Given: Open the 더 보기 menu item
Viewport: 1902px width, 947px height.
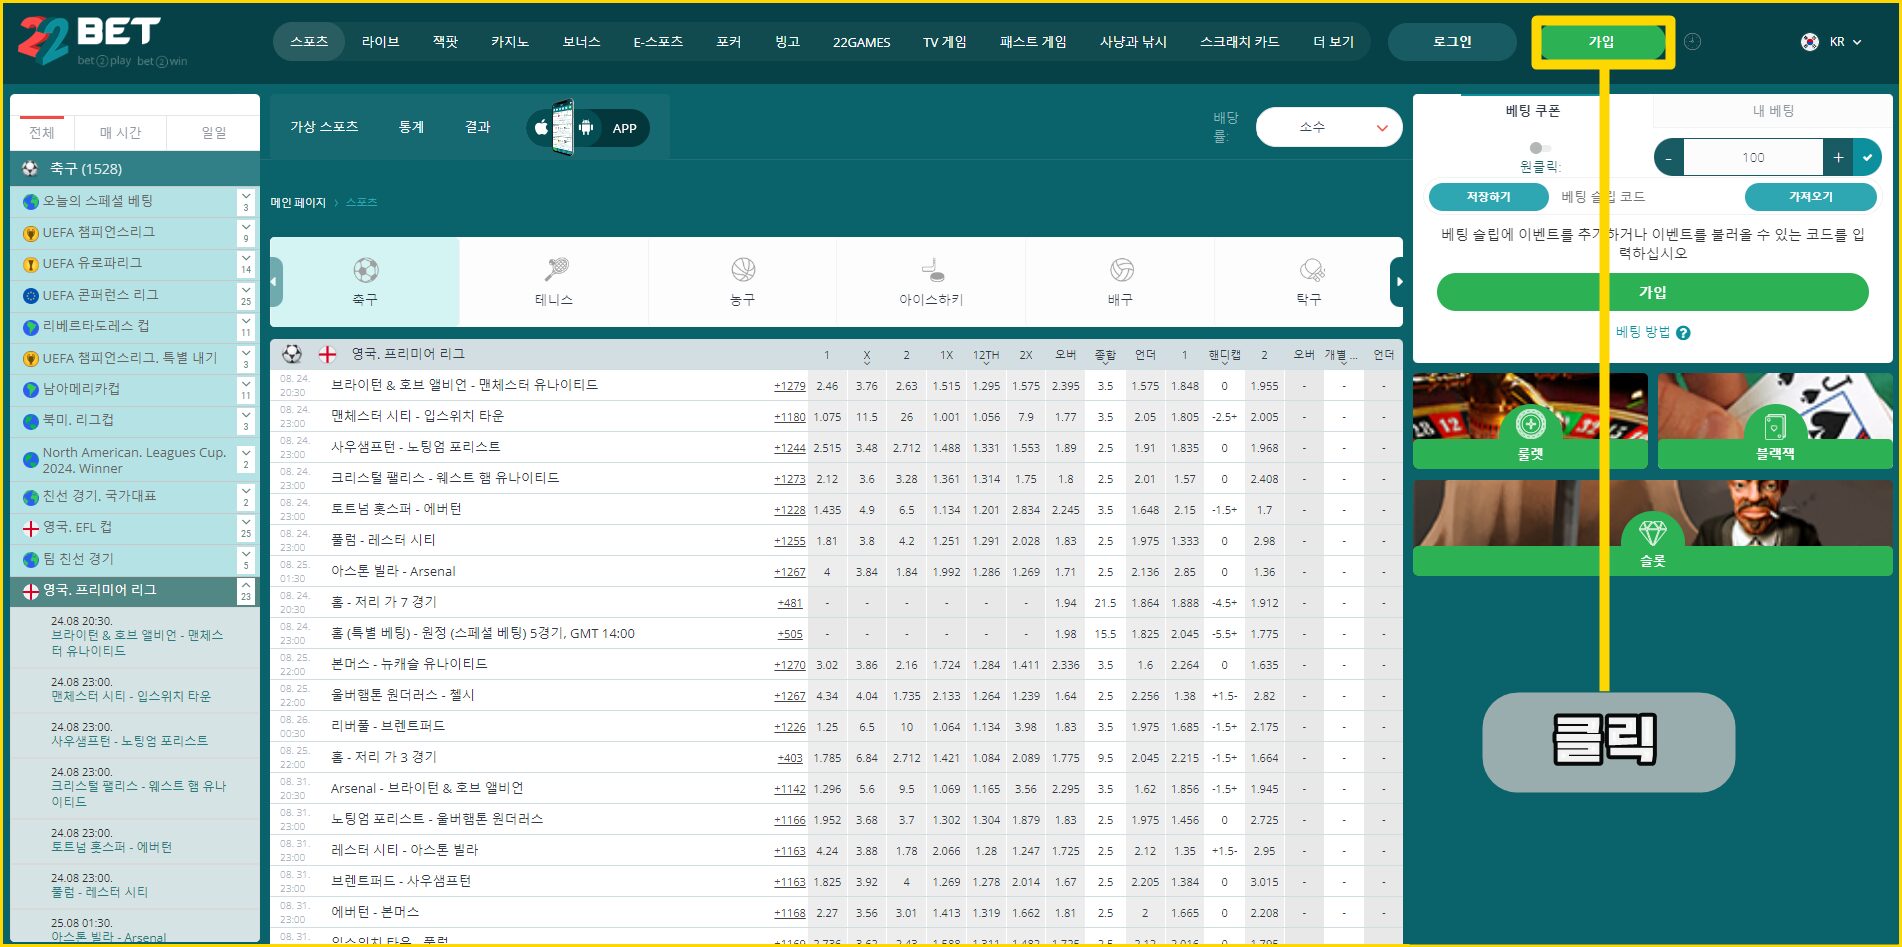Looking at the screenshot, I should point(1333,41).
